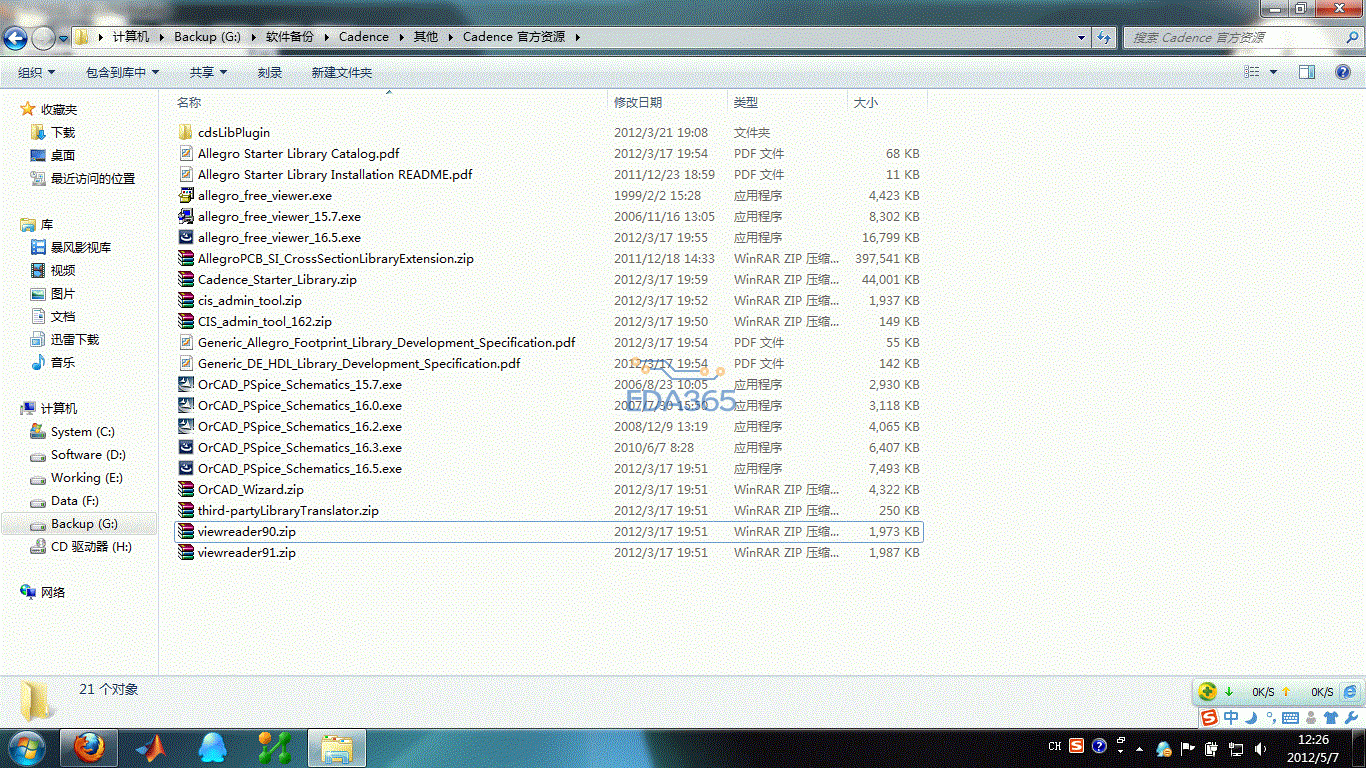Click 新建文件夹 button

click(341, 72)
